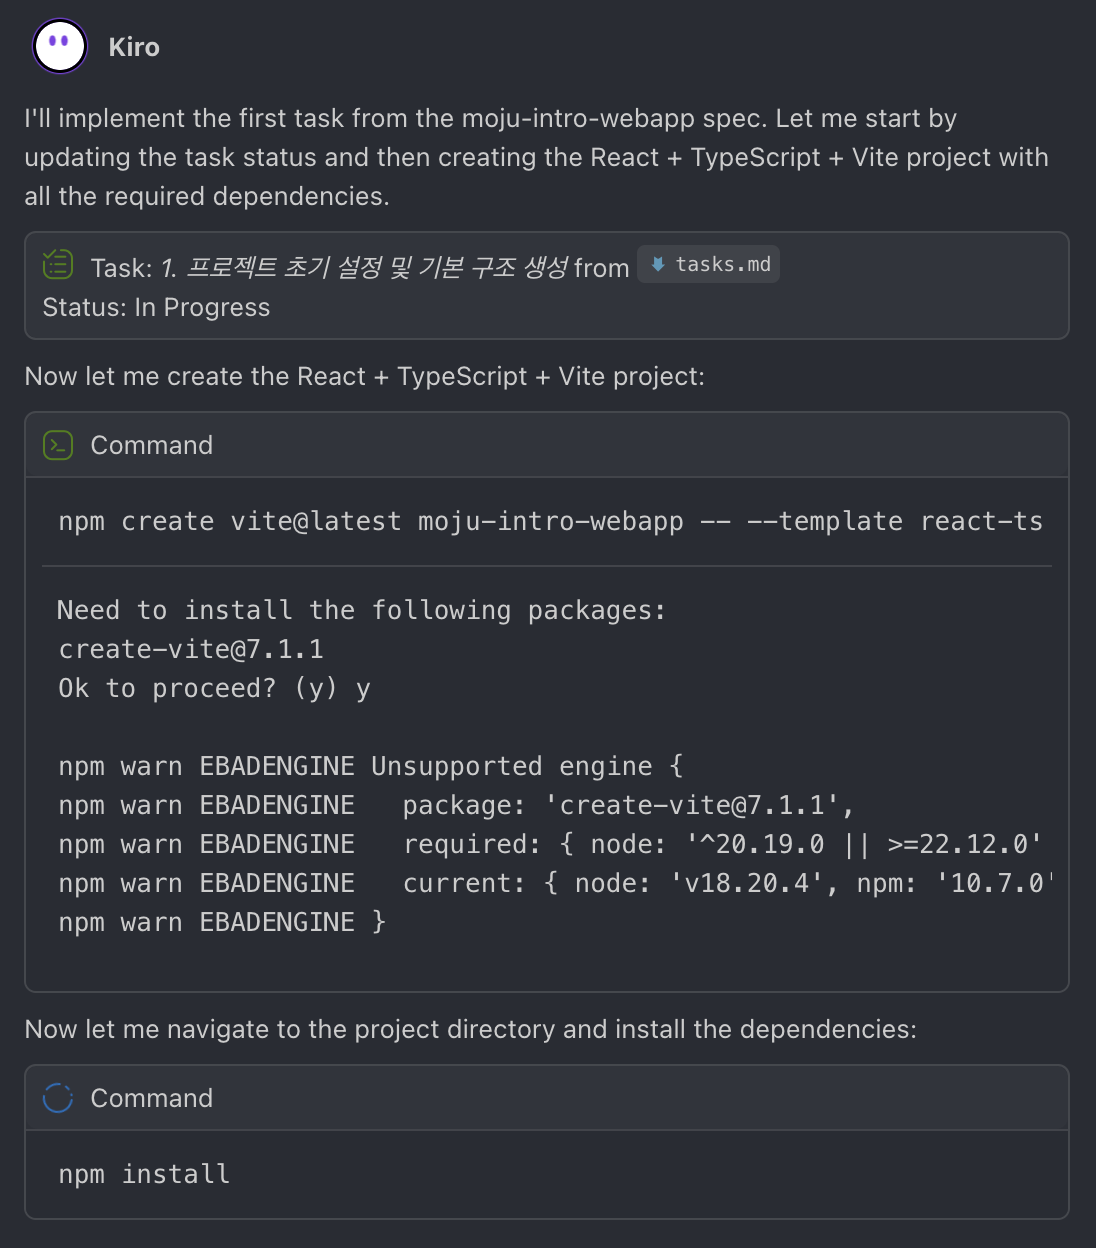The image size is (1096, 1248).
Task: Click the second Command header label
Action: click(152, 1098)
